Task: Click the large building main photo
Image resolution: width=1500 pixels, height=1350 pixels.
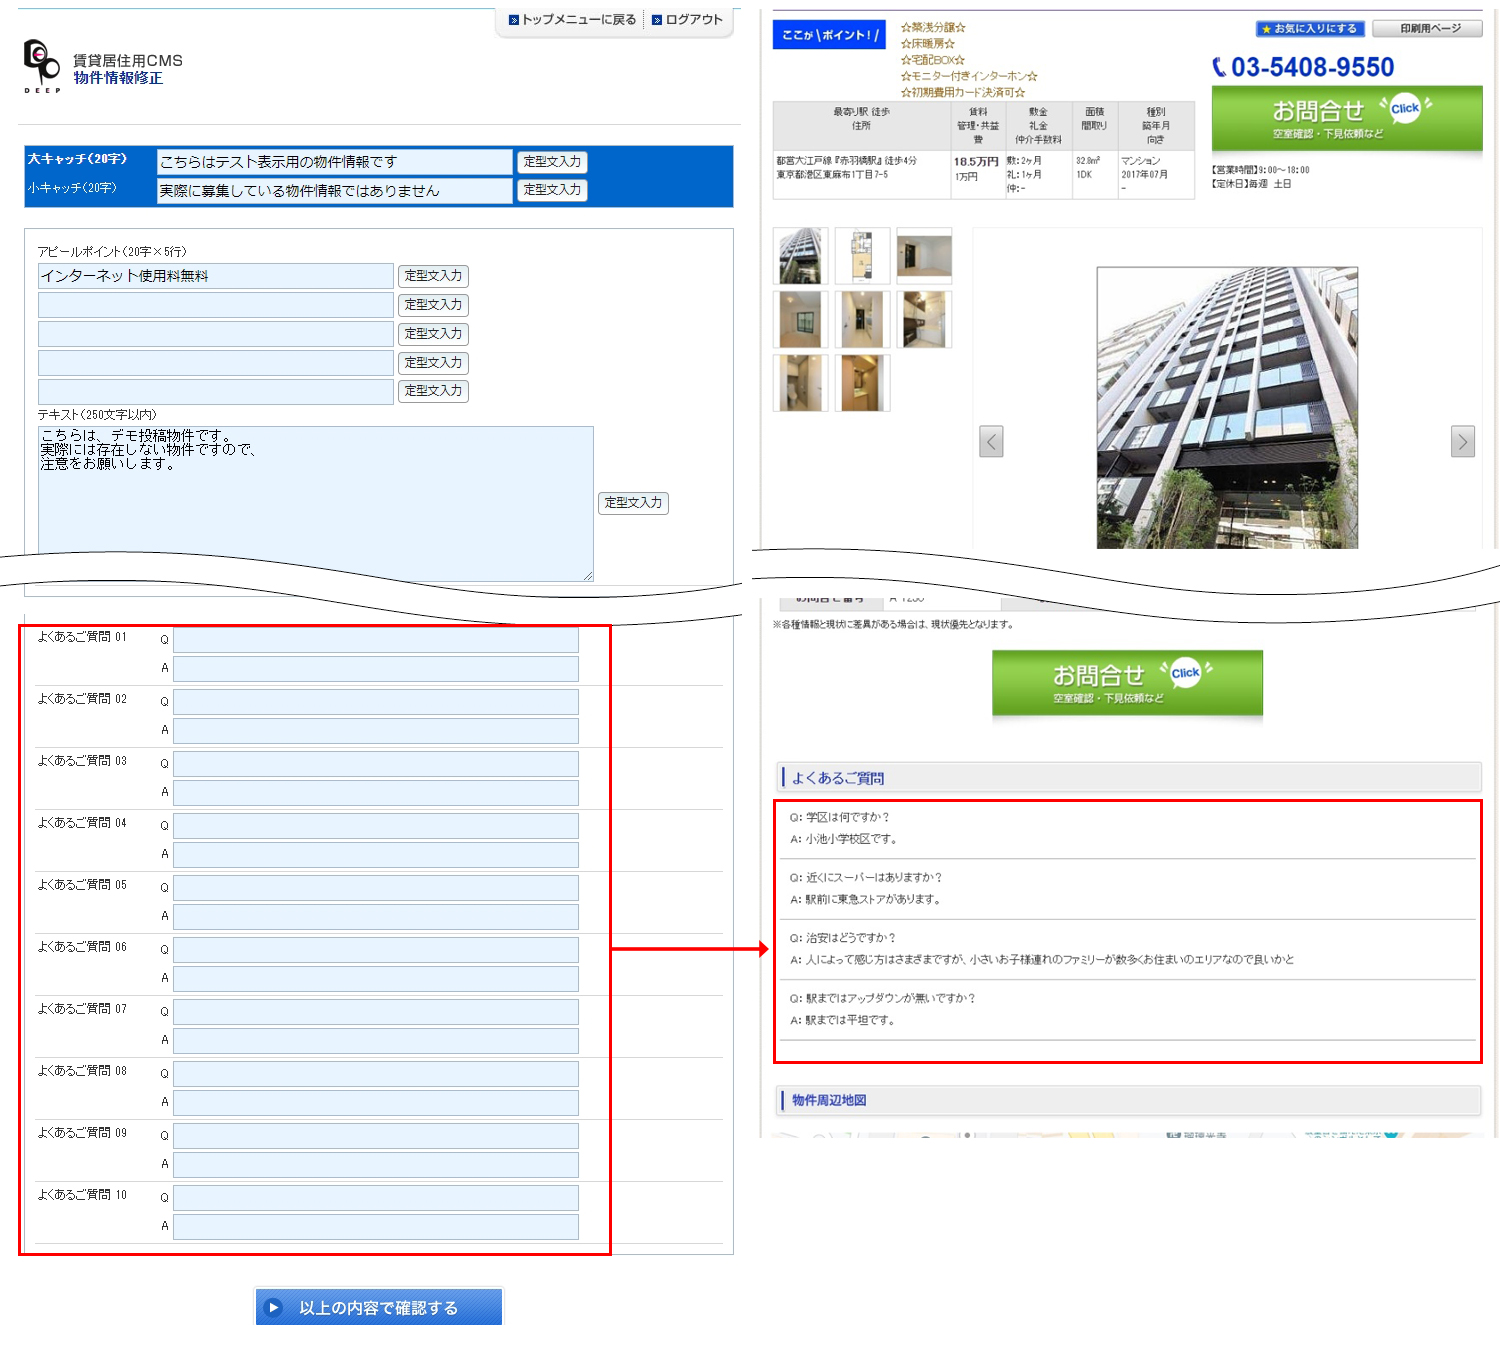Action: coord(1227,407)
